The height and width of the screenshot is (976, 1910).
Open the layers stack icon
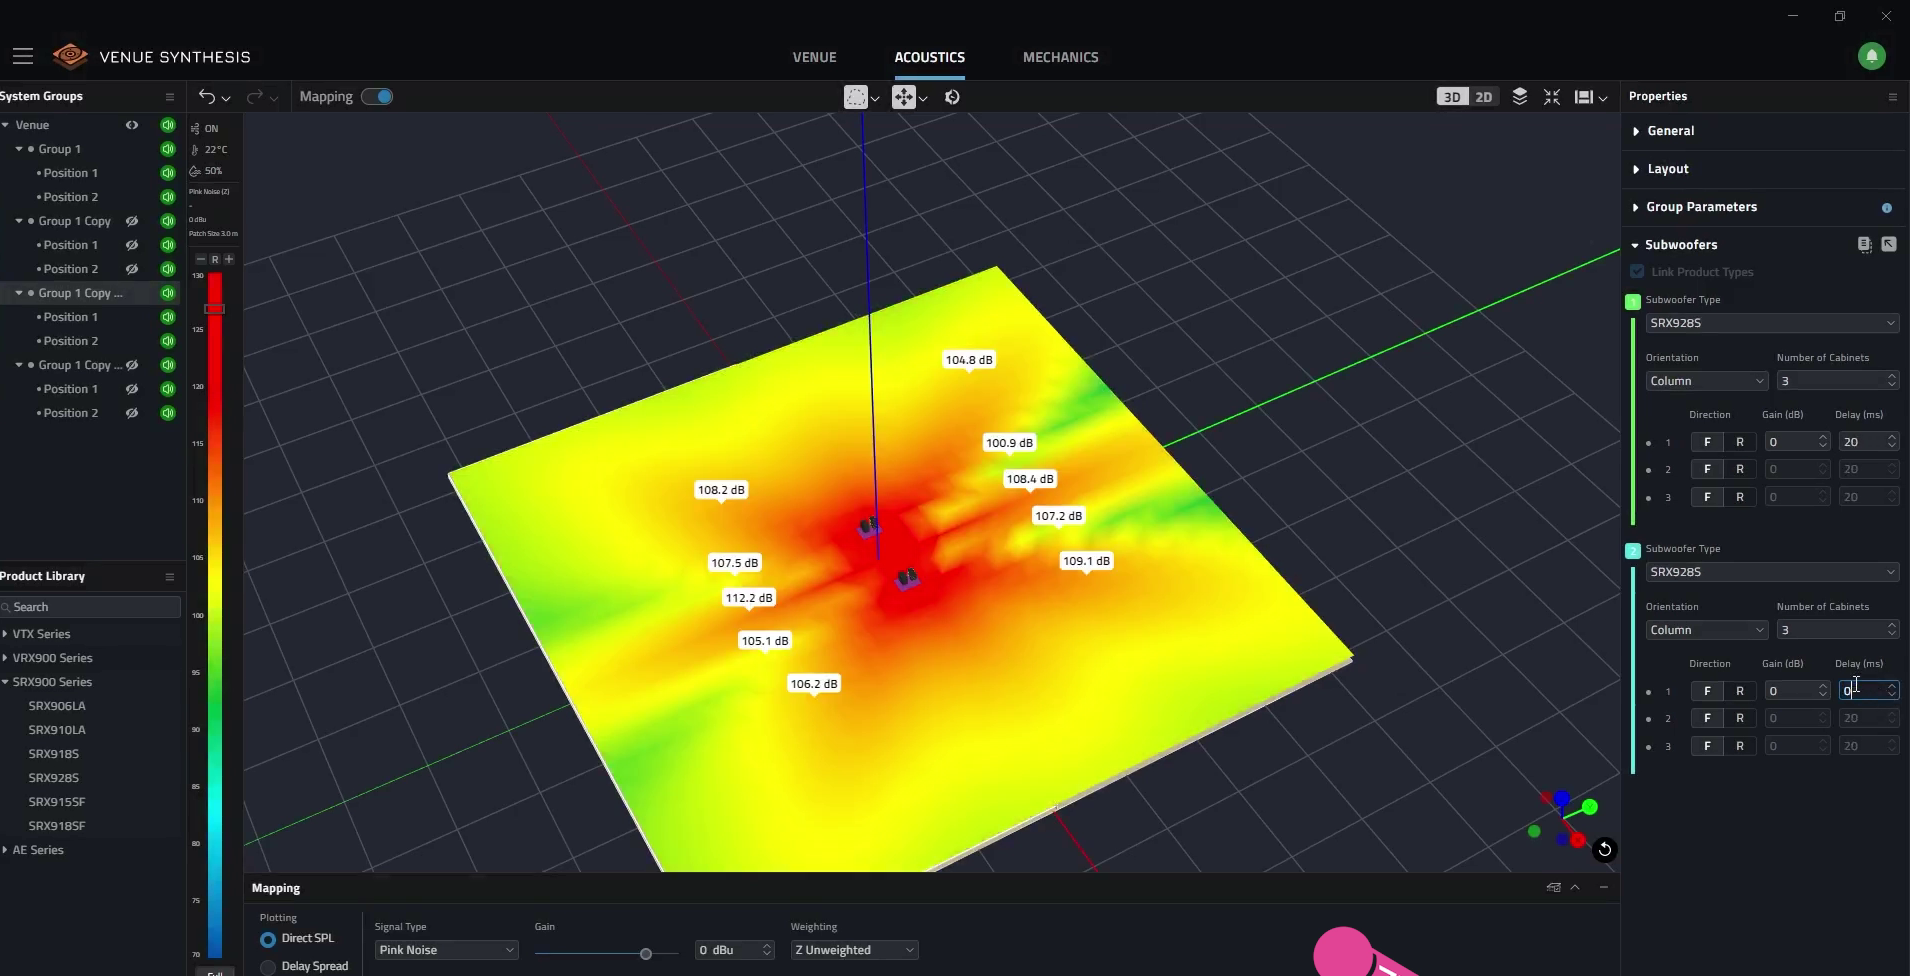pyautogui.click(x=1519, y=97)
